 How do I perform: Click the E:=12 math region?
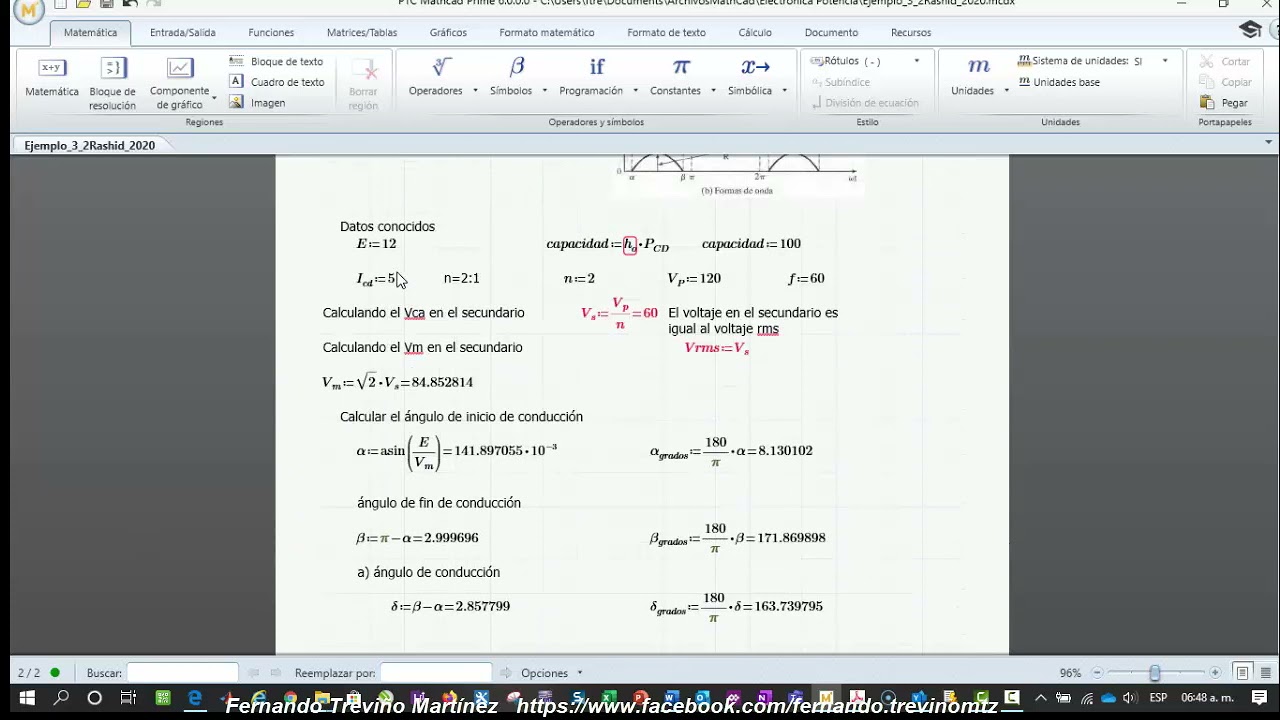point(376,244)
